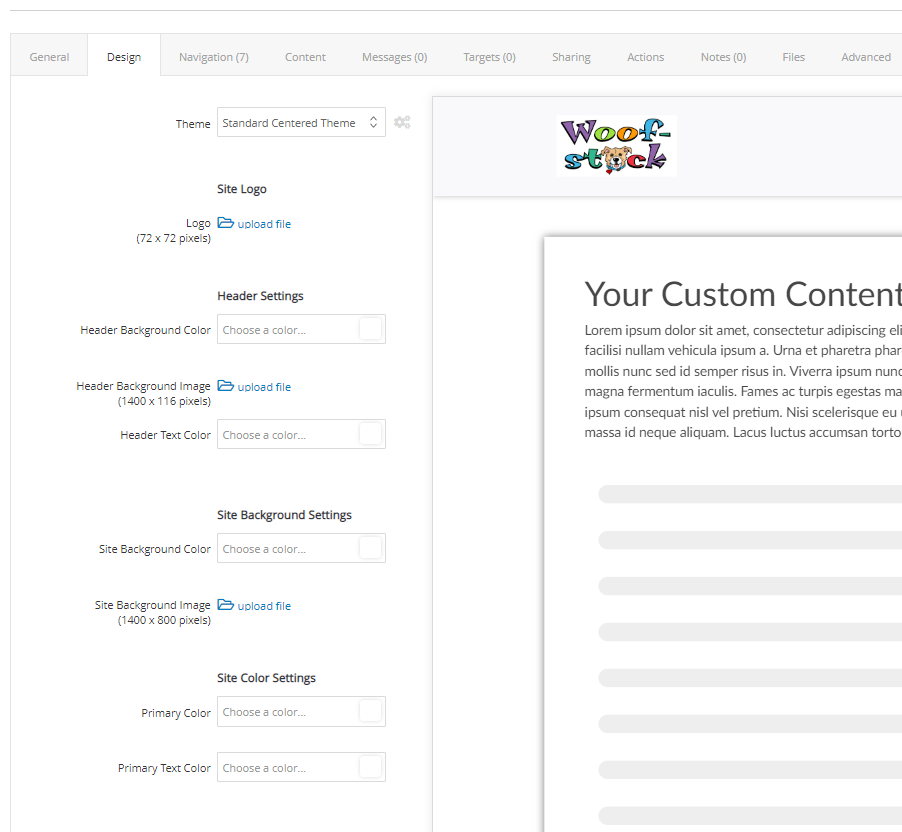This screenshot has height=832, width=902.
Task: Go to the Messages (0) tab
Action: (394, 57)
